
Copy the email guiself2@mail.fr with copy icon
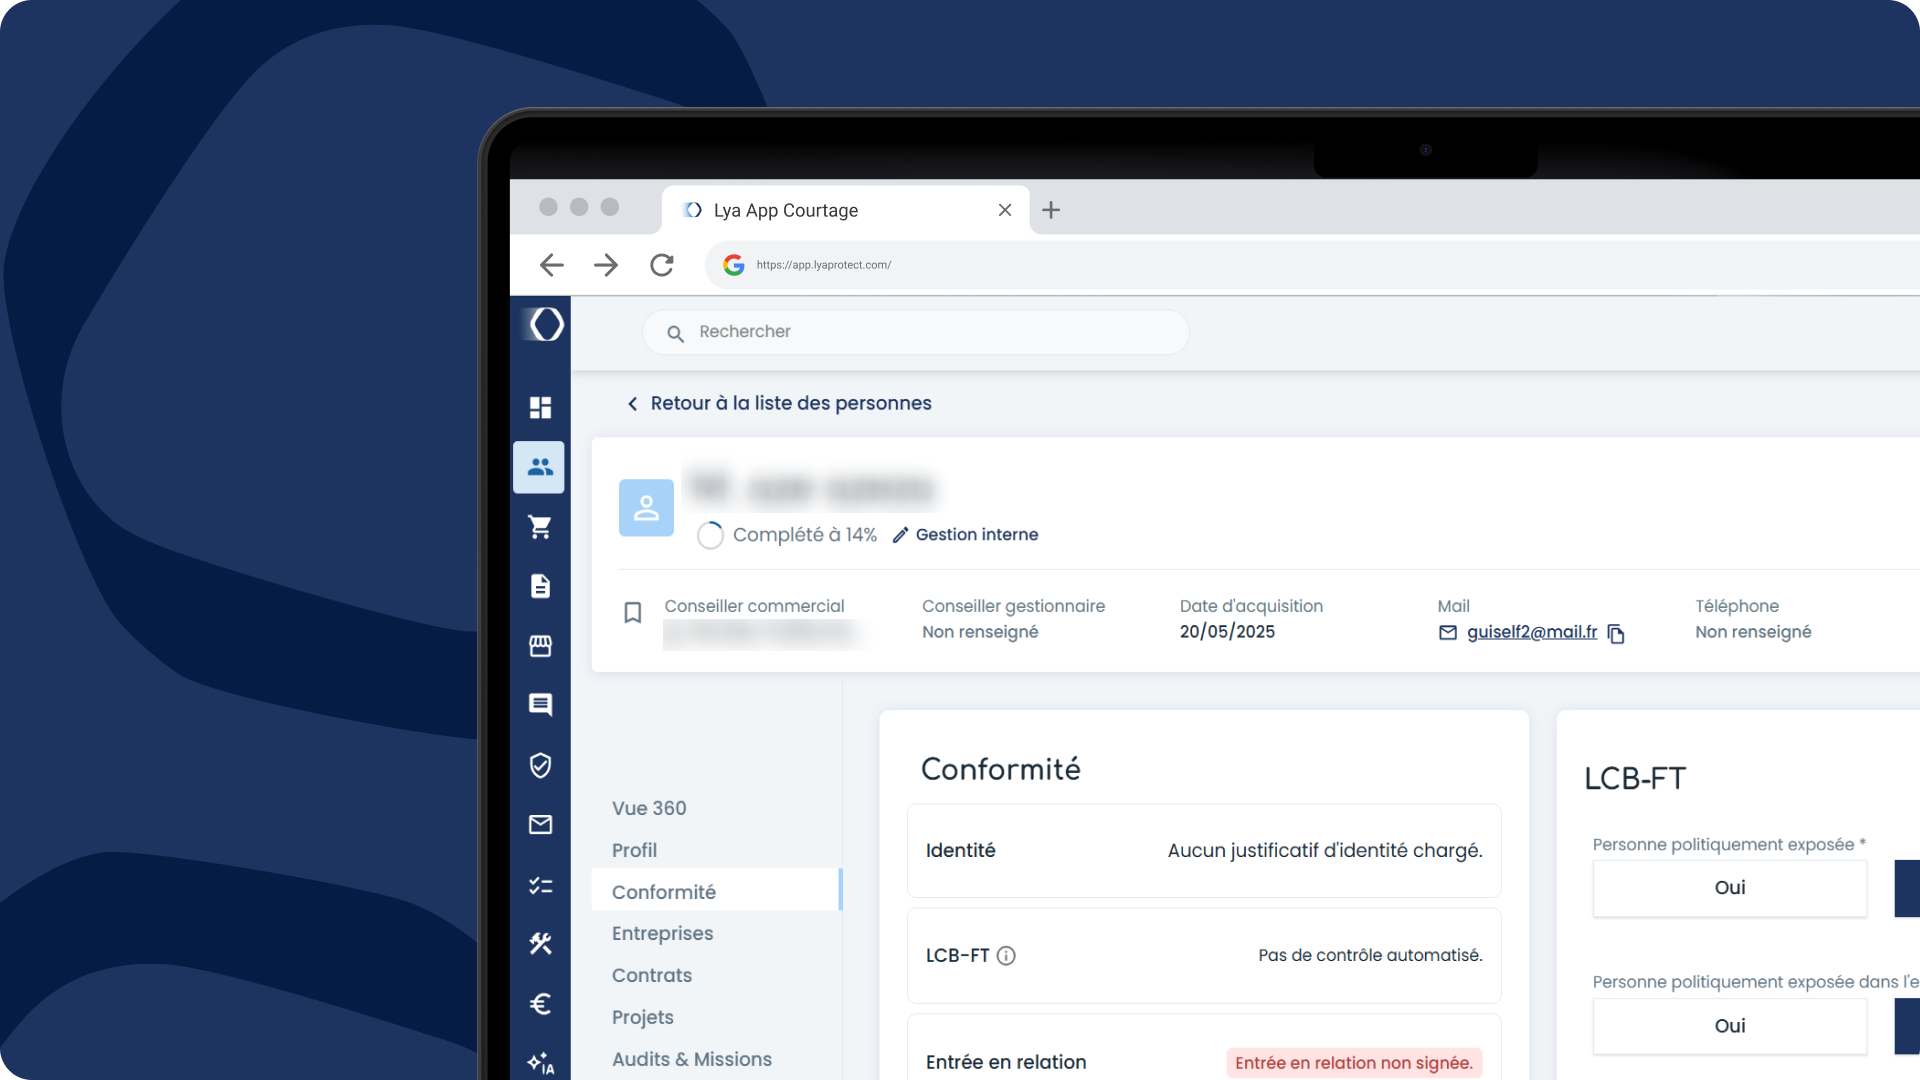(1617, 633)
